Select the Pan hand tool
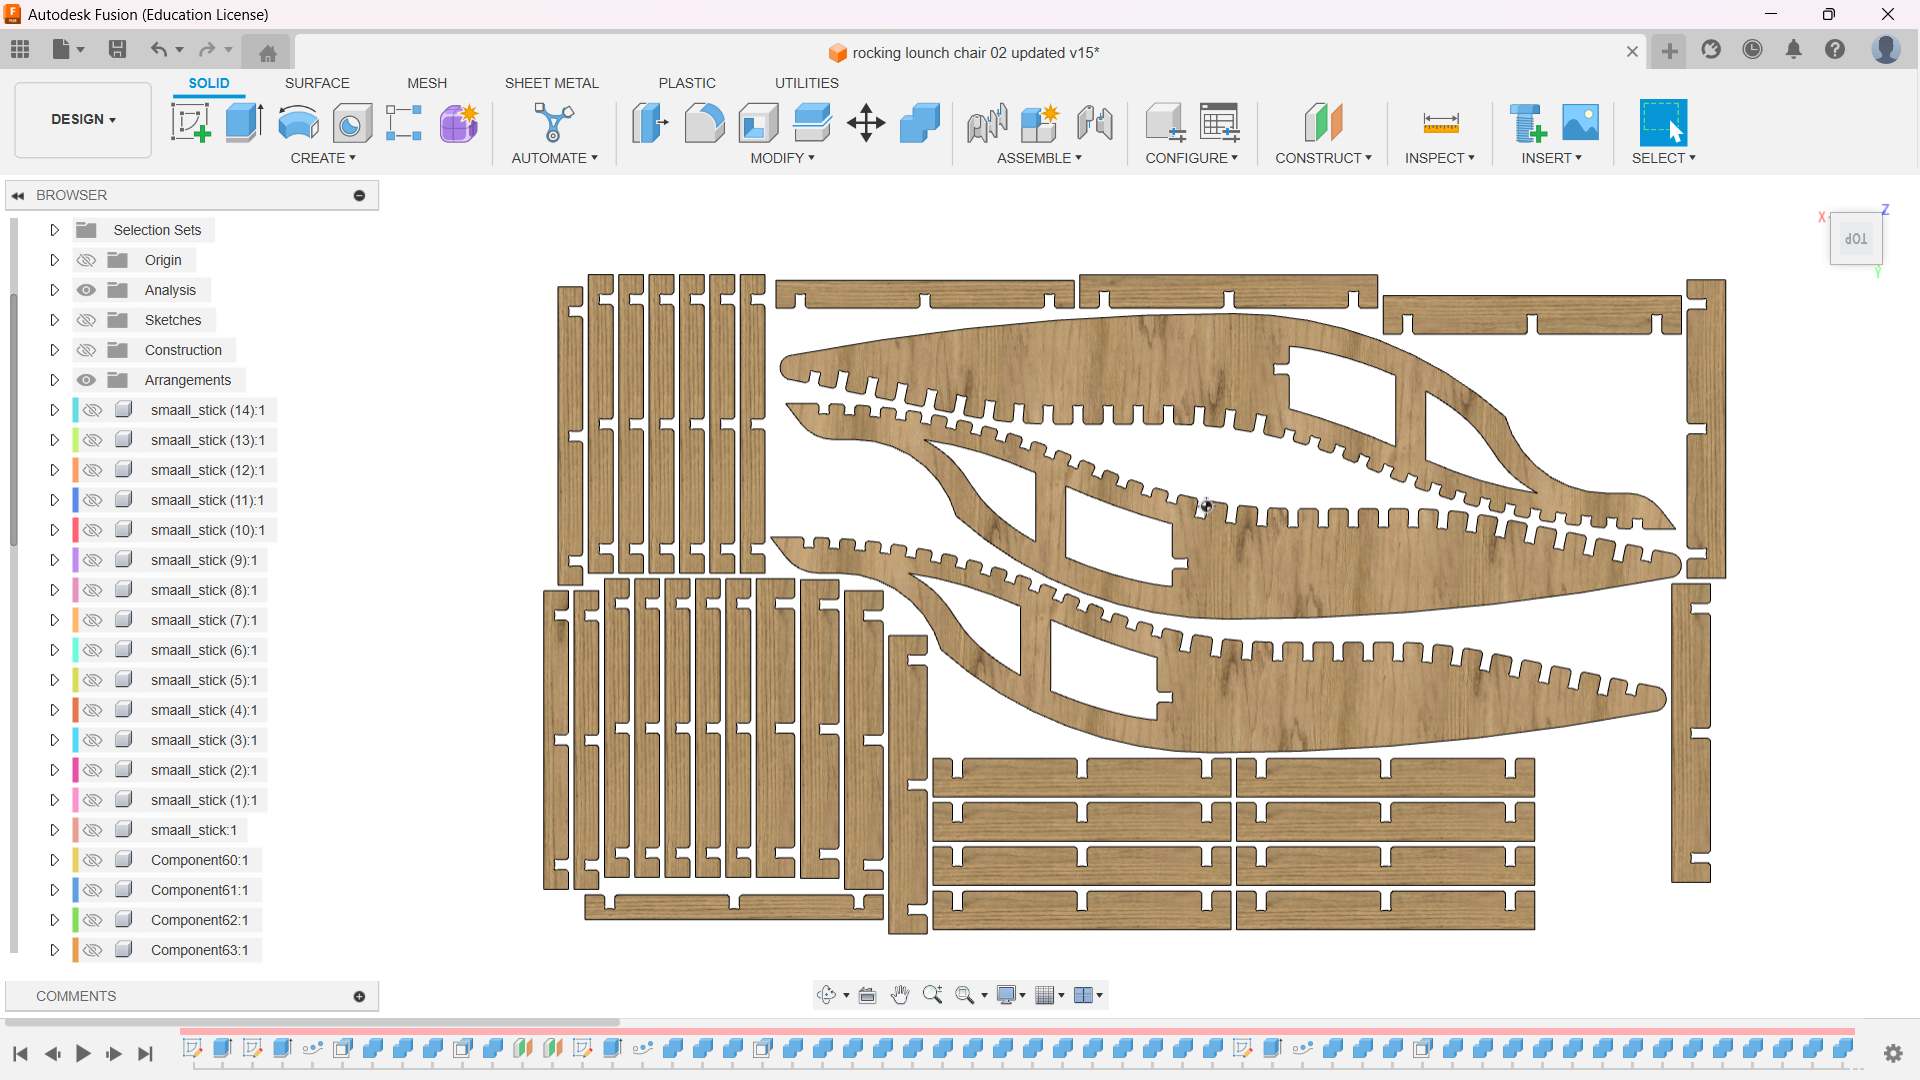 (x=899, y=995)
